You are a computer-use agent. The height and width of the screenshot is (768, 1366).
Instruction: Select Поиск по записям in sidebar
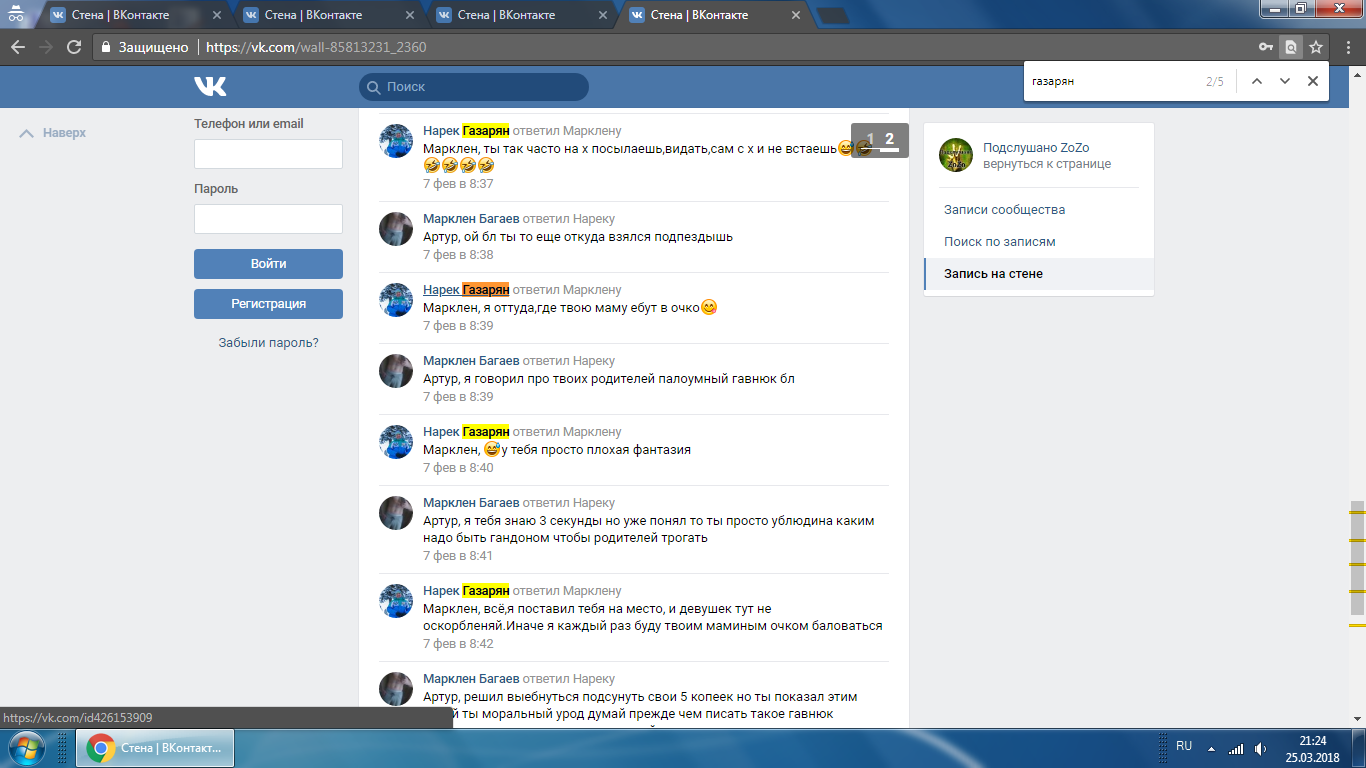[x=999, y=242]
